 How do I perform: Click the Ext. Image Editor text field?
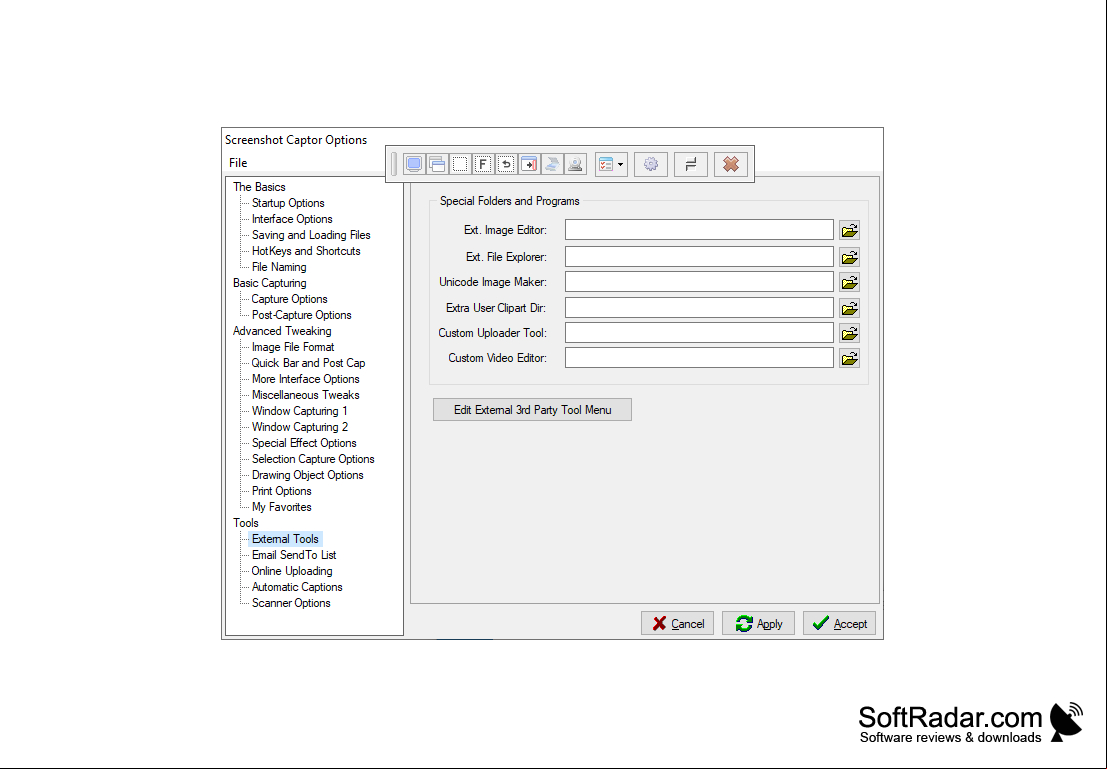(x=699, y=230)
